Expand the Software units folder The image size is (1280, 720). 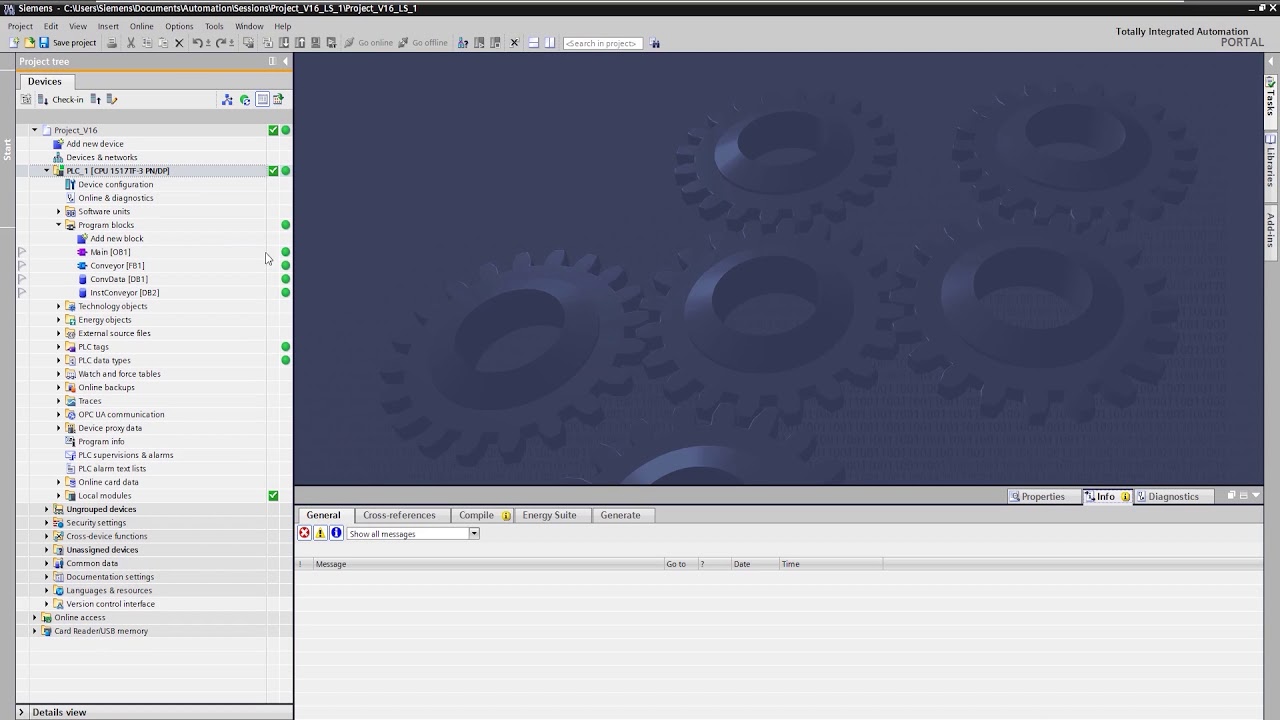click(58, 212)
